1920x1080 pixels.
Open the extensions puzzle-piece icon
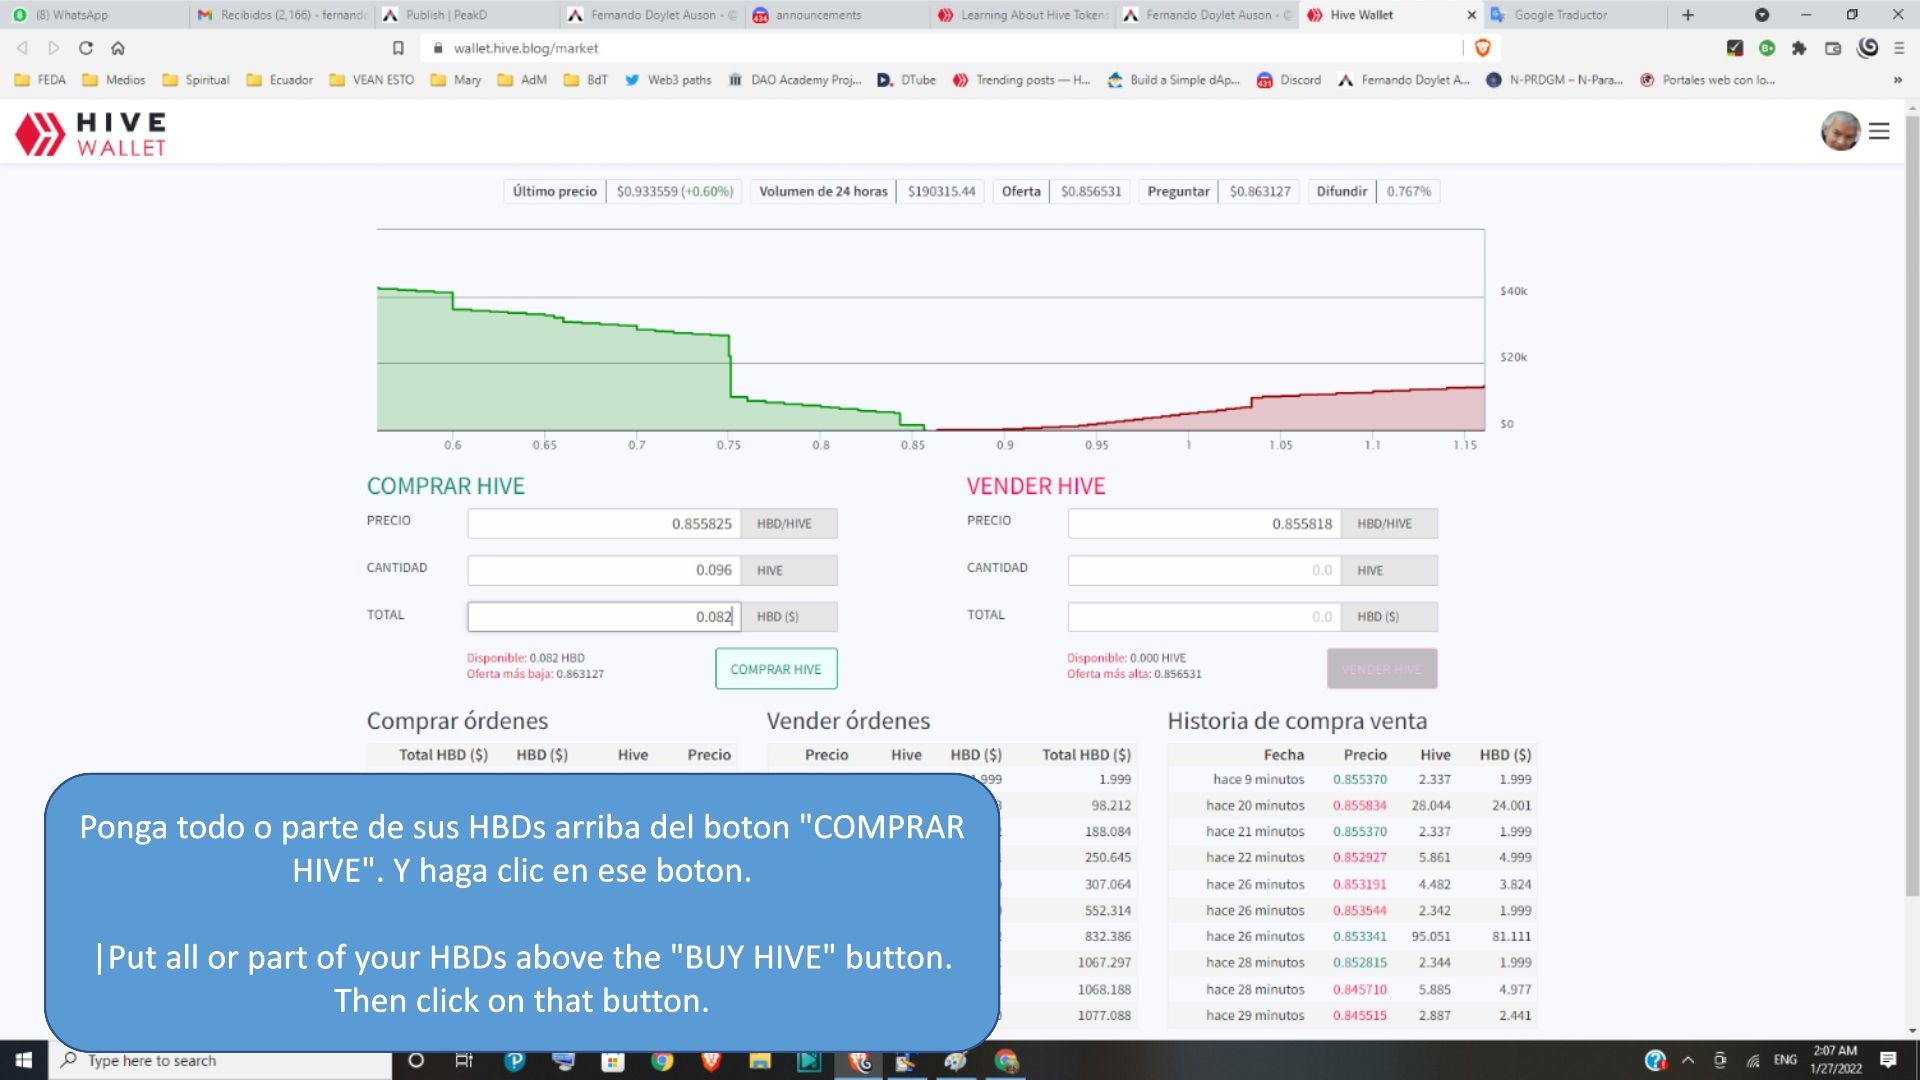click(x=1799, y=48)
